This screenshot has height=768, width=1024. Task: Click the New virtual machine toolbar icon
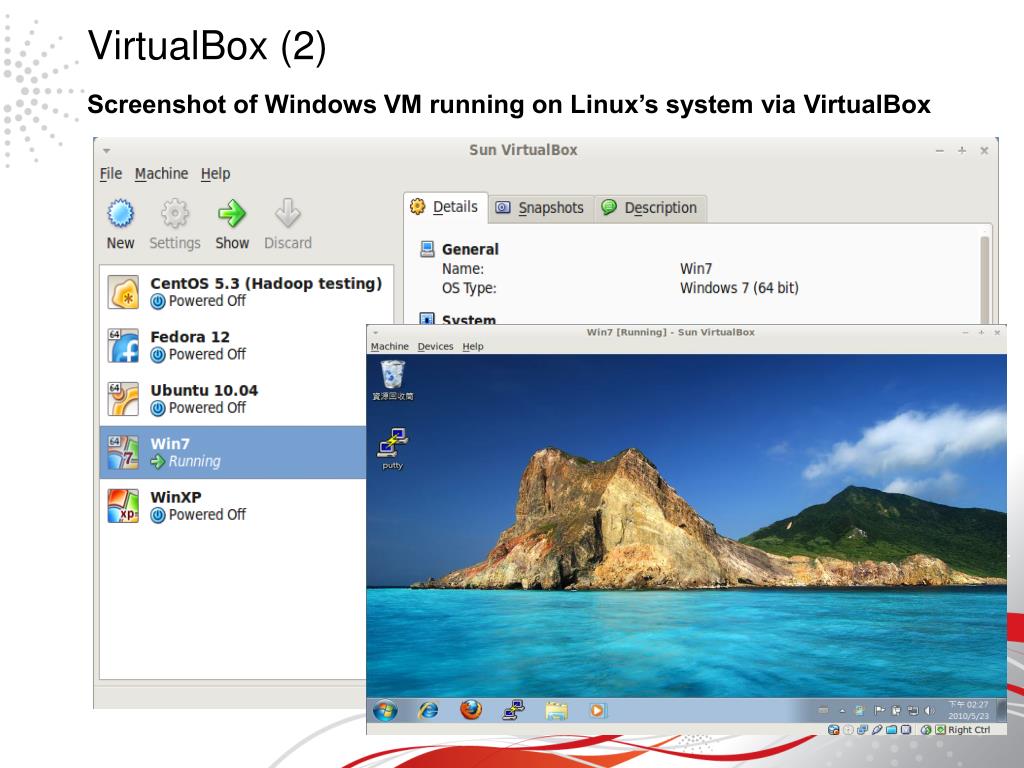tap(121, 213)
